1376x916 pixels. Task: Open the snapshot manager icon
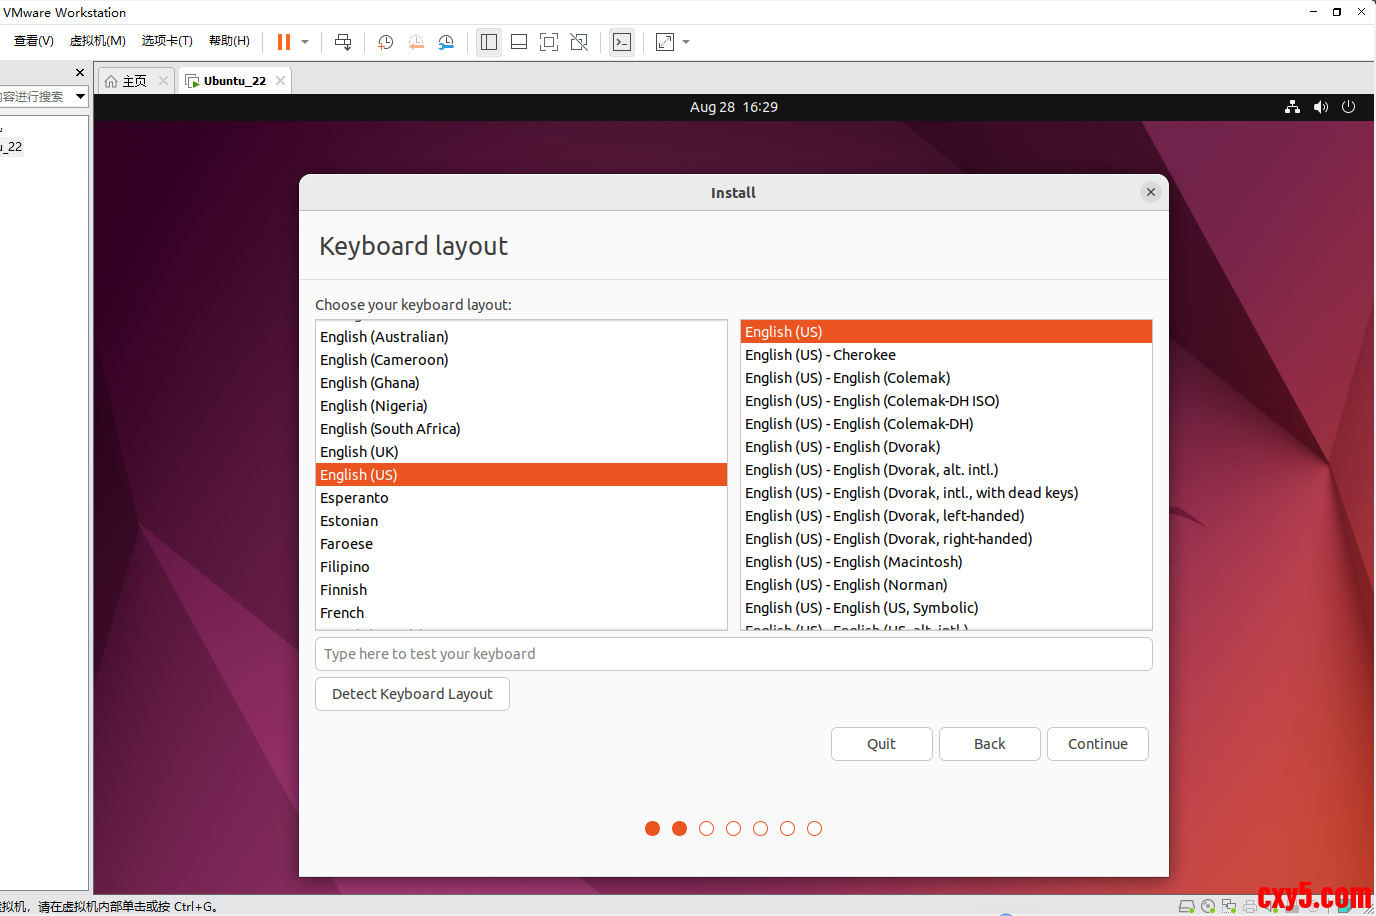[x=446, y=42]
